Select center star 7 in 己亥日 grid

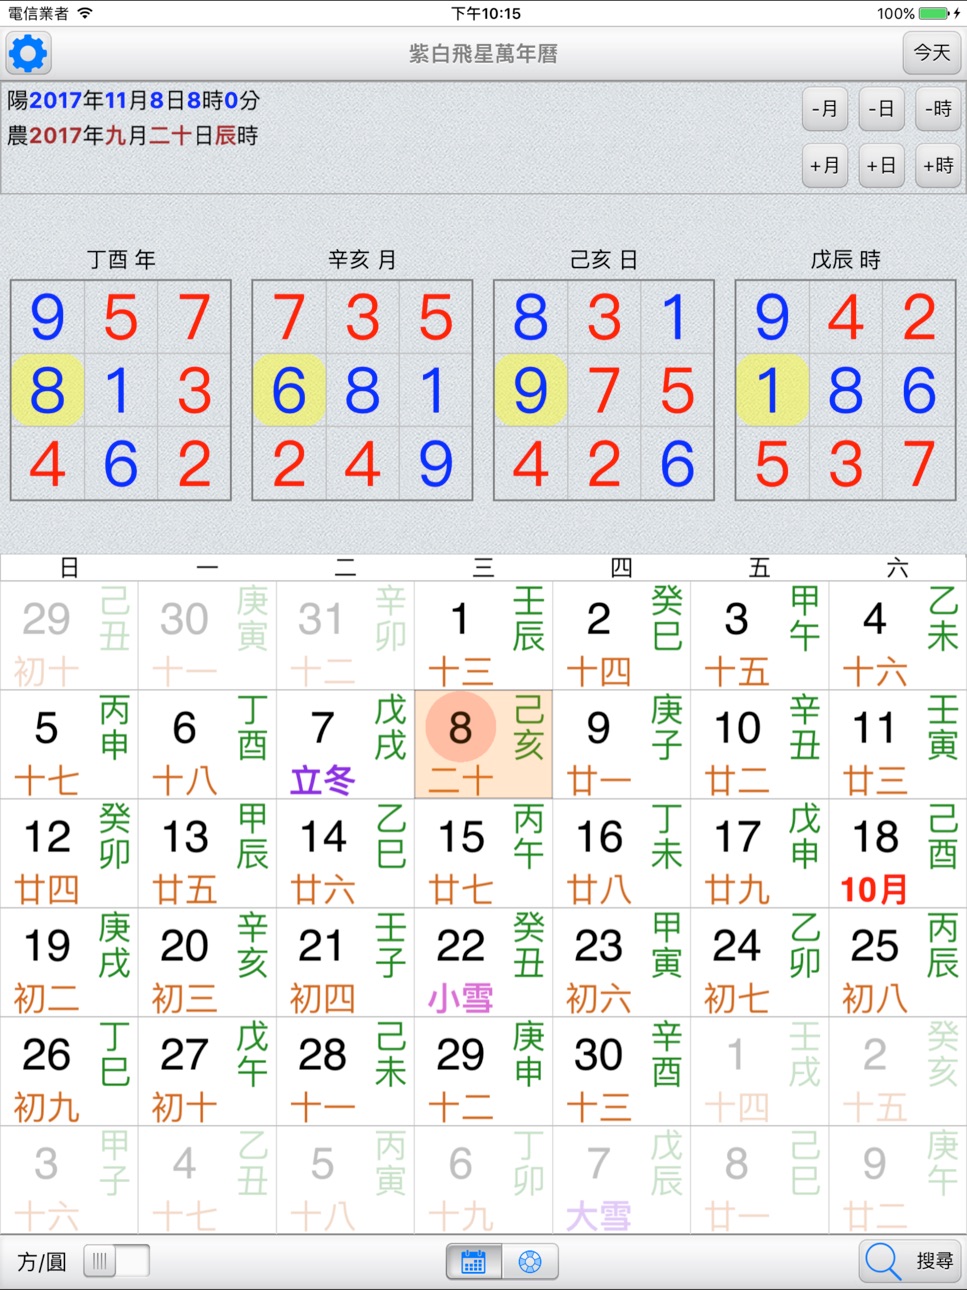[x=604, y=390]
